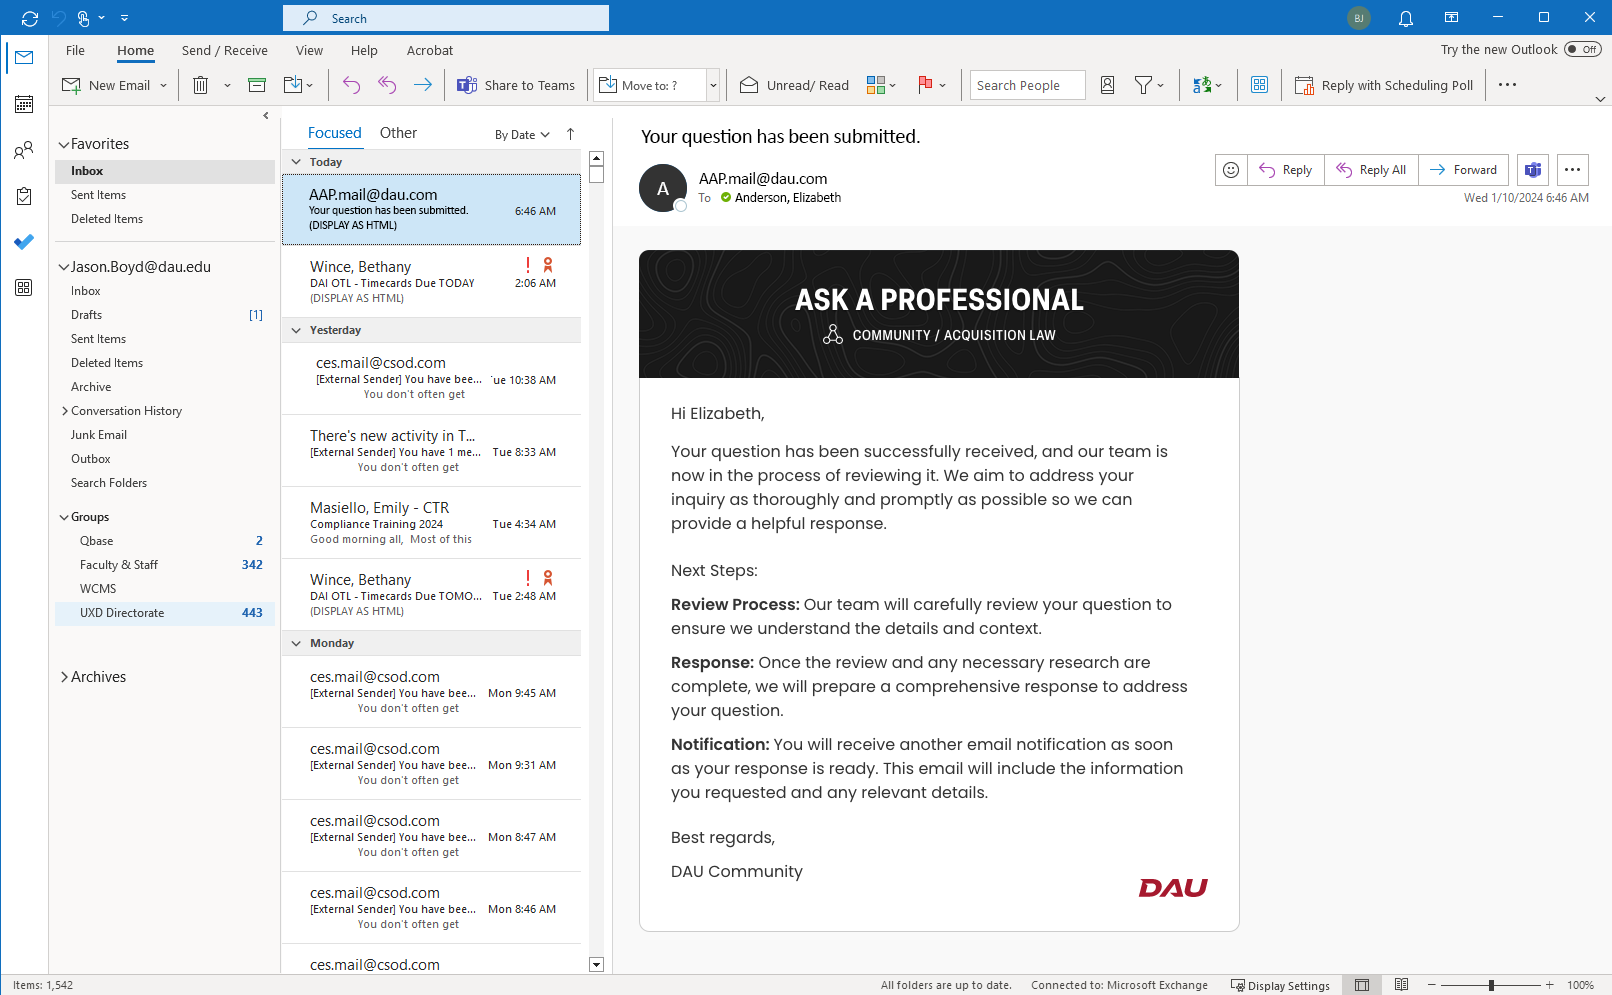Open the New Email dropdown arrow

[x=163, y=85]
